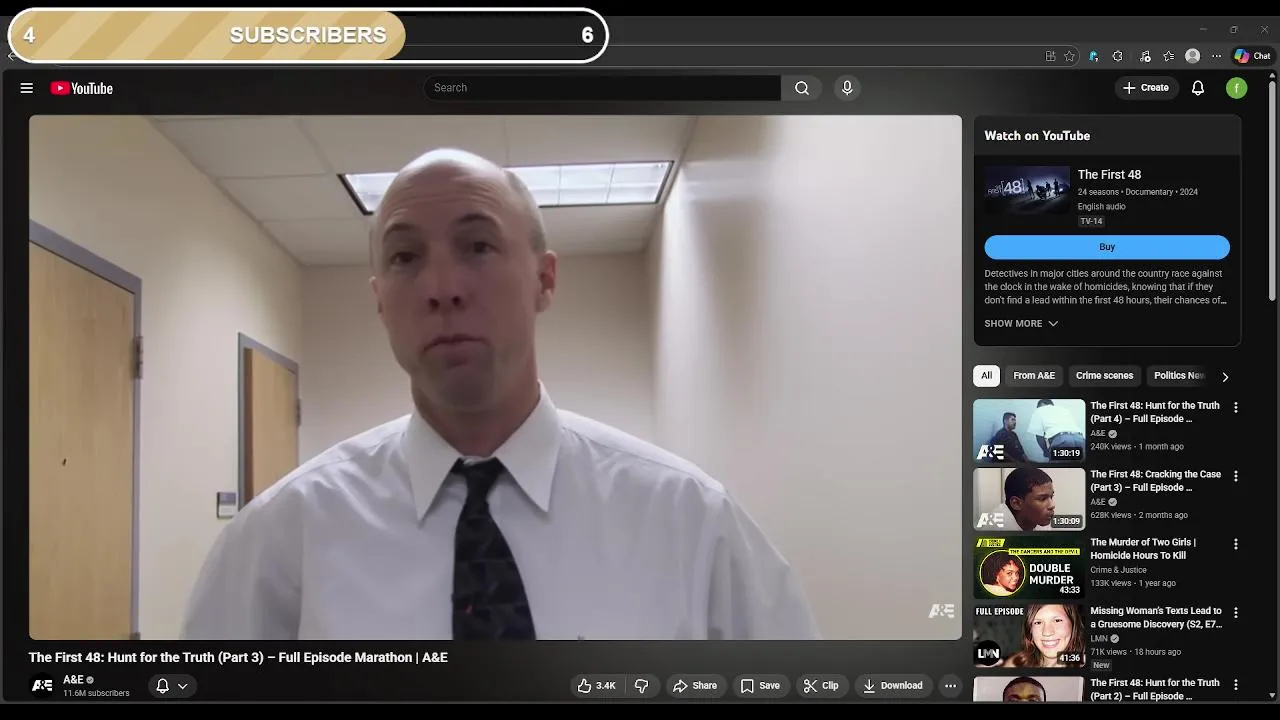Image resolution: width=1280 pixels, height=720 pixels.
Task: Click the Create button
Action: (x=1146, y=88)
